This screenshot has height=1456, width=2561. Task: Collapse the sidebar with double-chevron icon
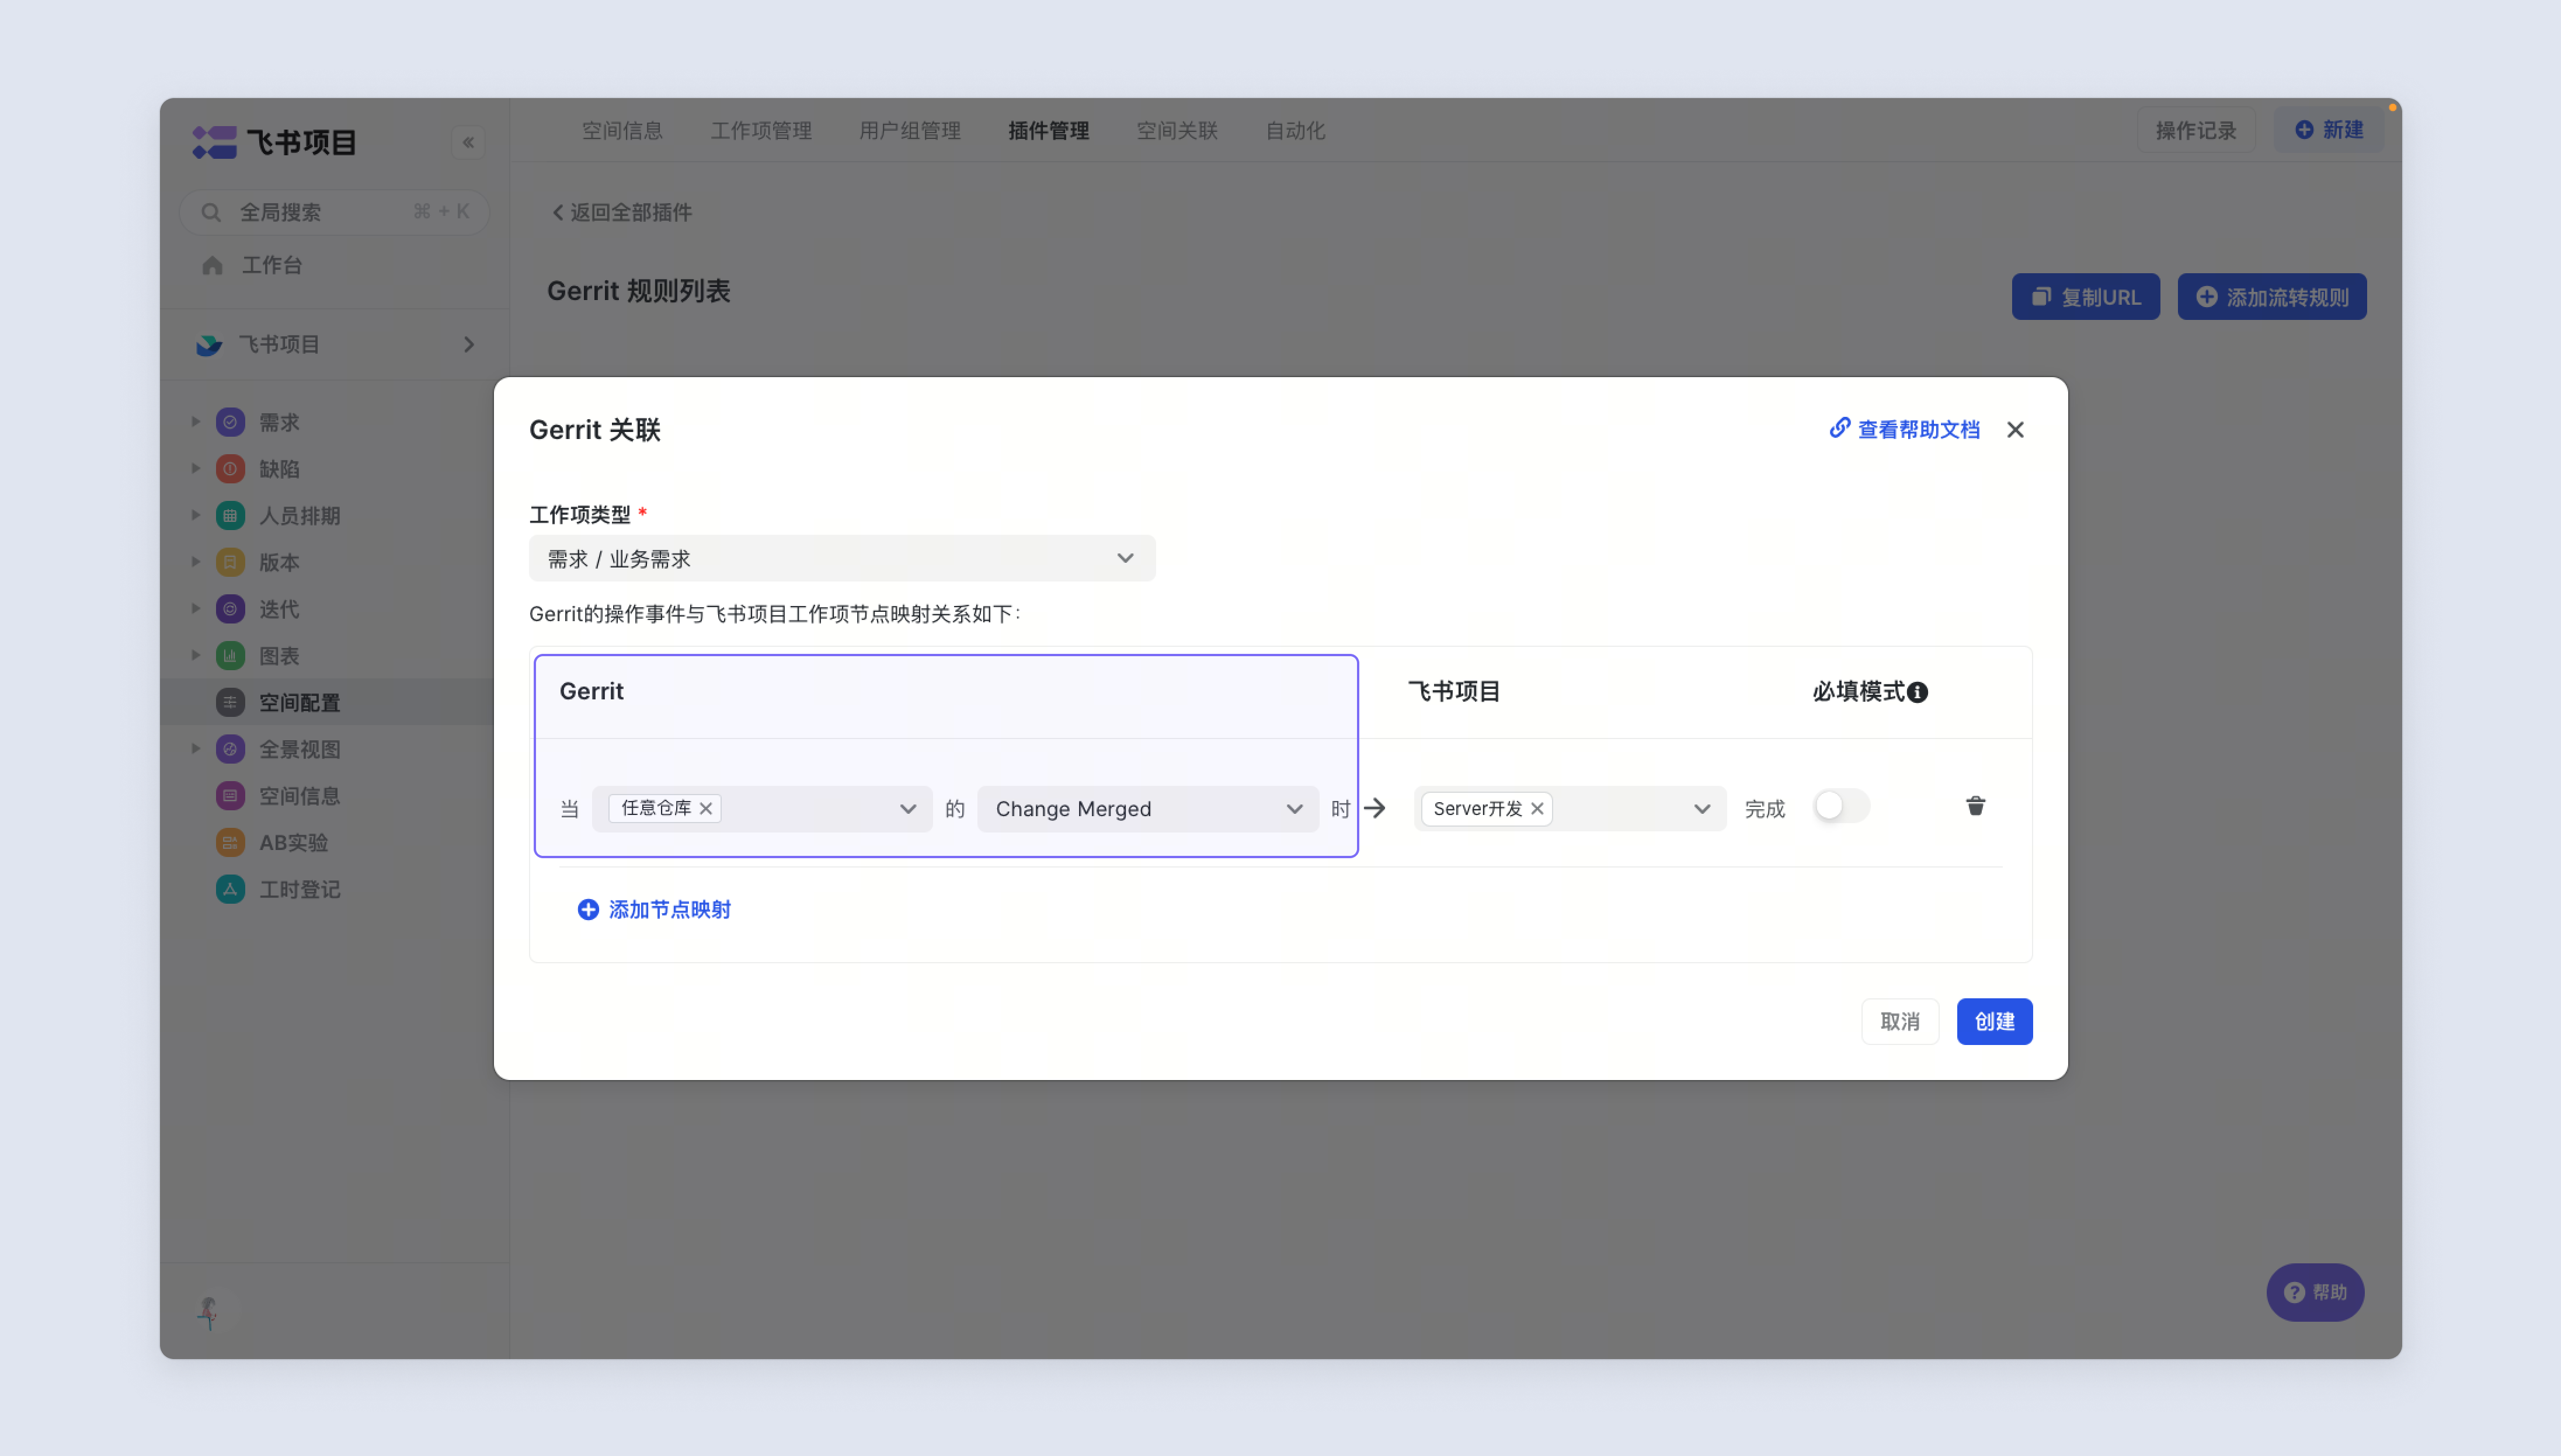[x=468, y=142]
